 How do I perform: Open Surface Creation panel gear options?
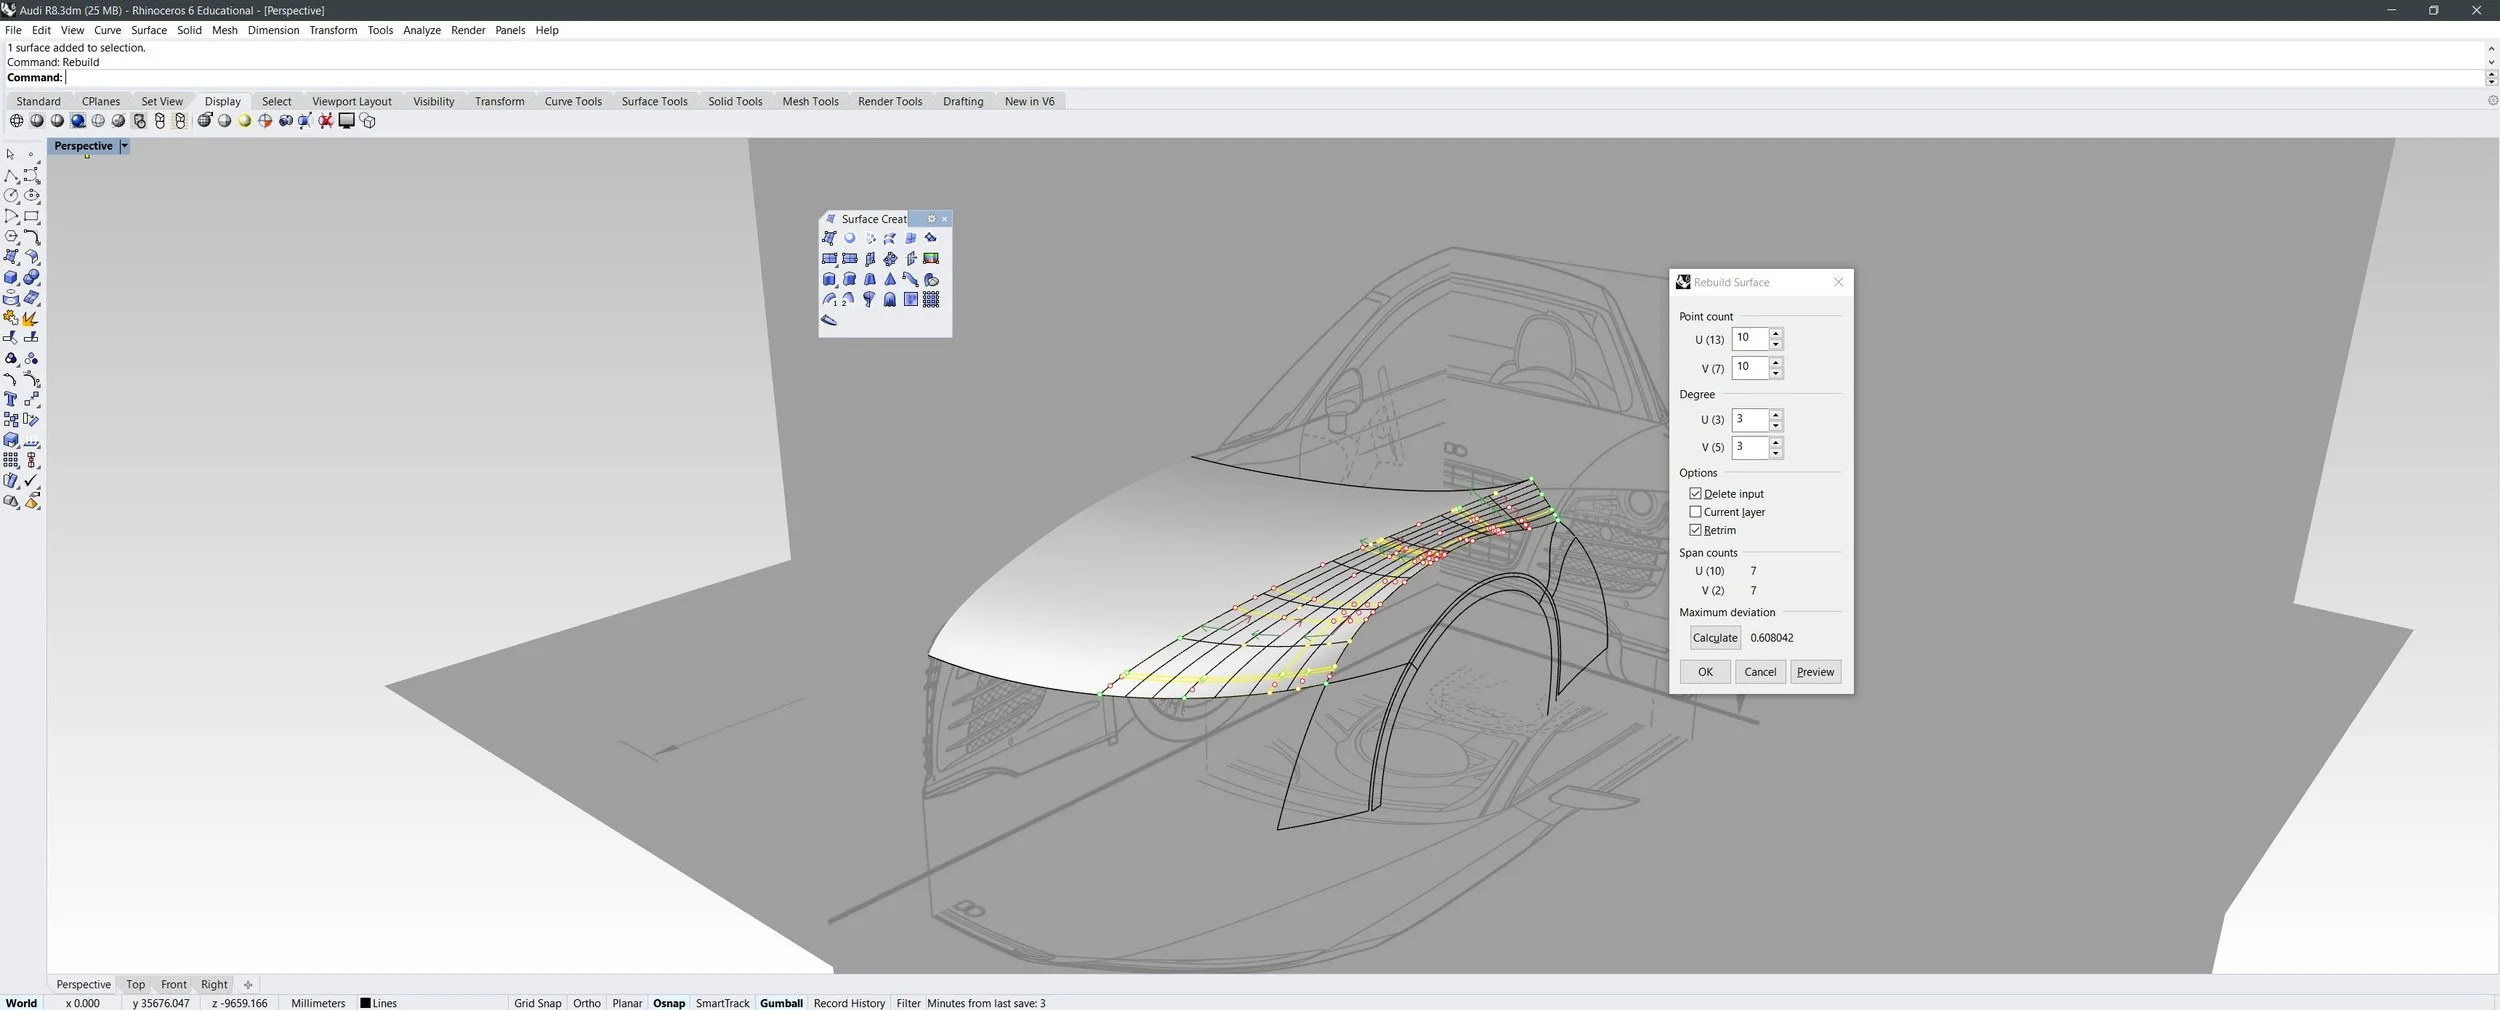(931, 219)
